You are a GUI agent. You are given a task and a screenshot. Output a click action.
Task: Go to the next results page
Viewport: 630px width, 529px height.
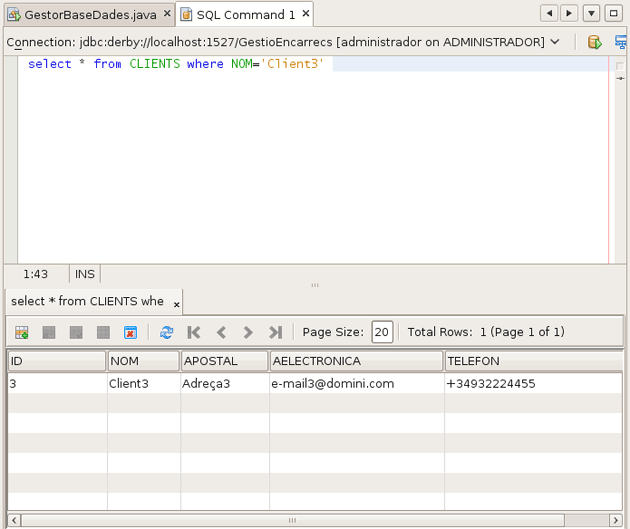[x=248, y=332]
